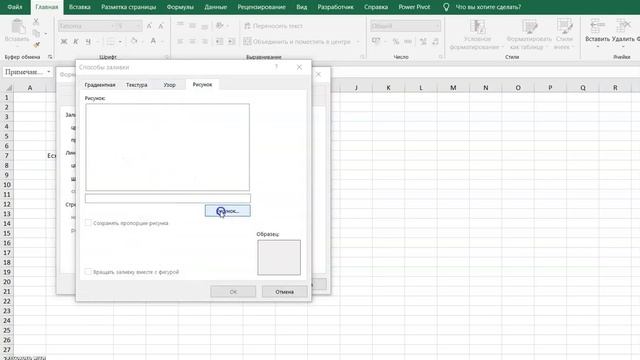Switch to the Градиентная tab

click(x=100, y=85)
